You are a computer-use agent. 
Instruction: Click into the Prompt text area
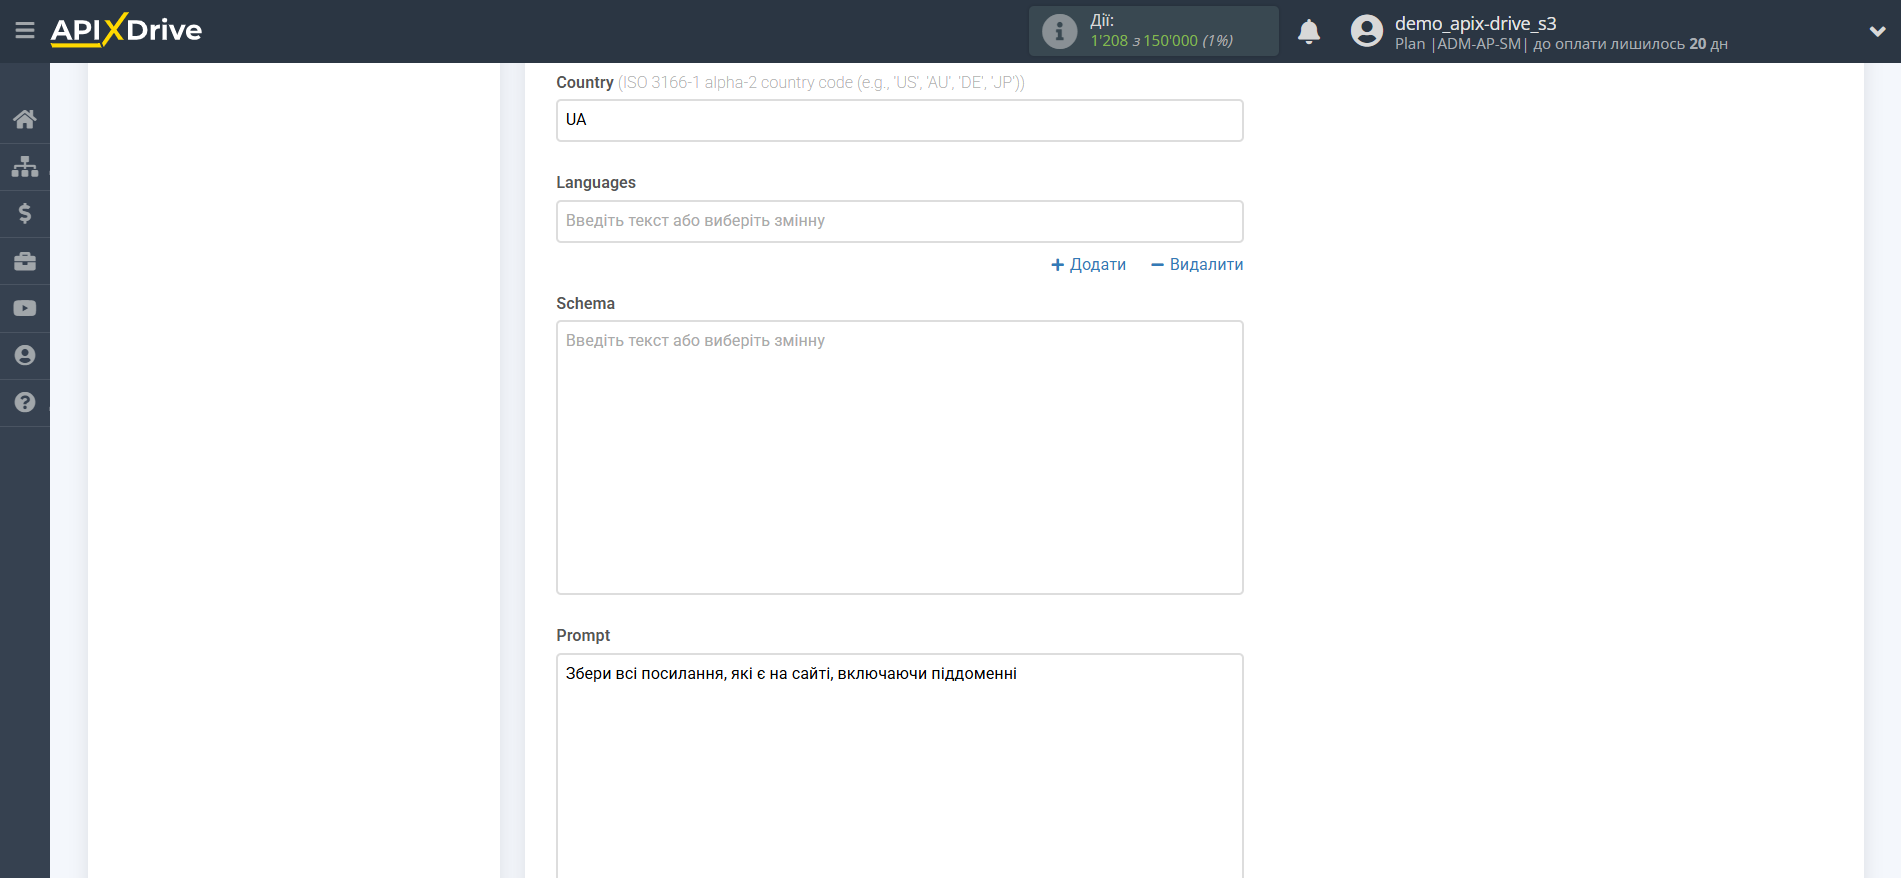click(899, 765)
